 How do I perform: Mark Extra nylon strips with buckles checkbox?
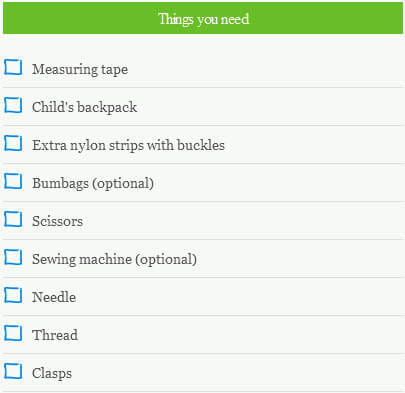[x=13, y=143]
